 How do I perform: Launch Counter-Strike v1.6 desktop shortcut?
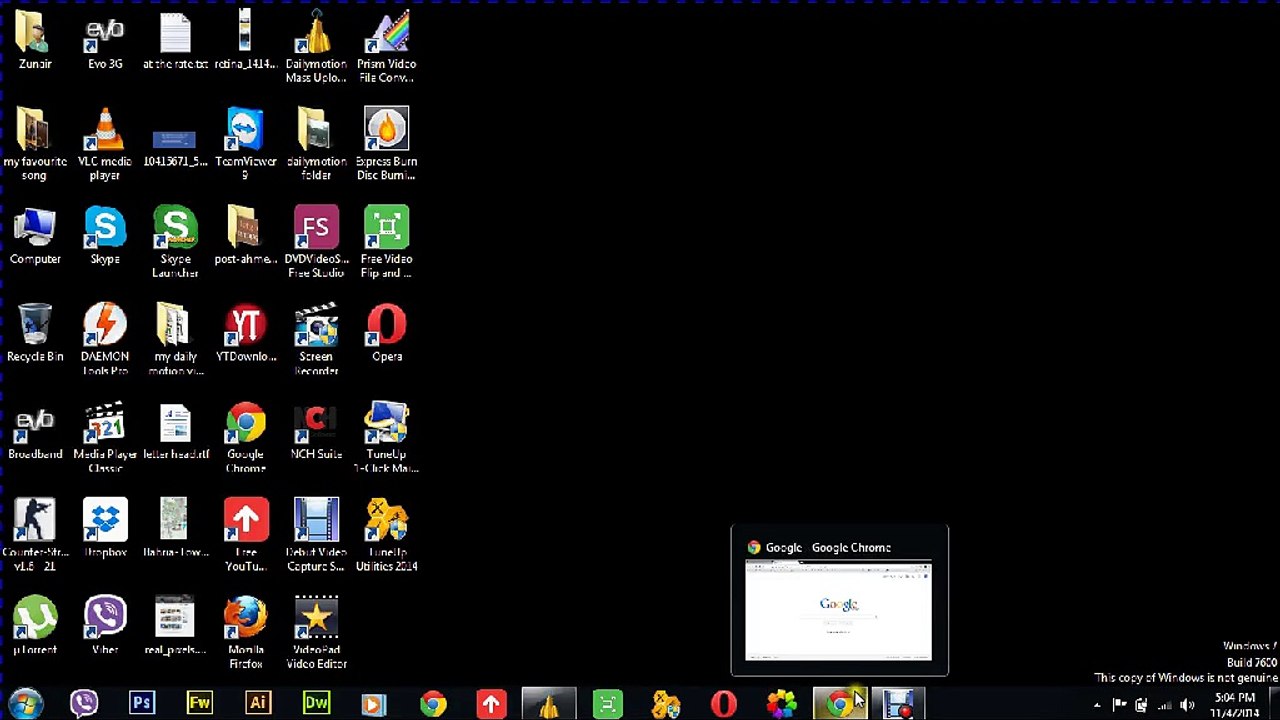tap(35, 535)
